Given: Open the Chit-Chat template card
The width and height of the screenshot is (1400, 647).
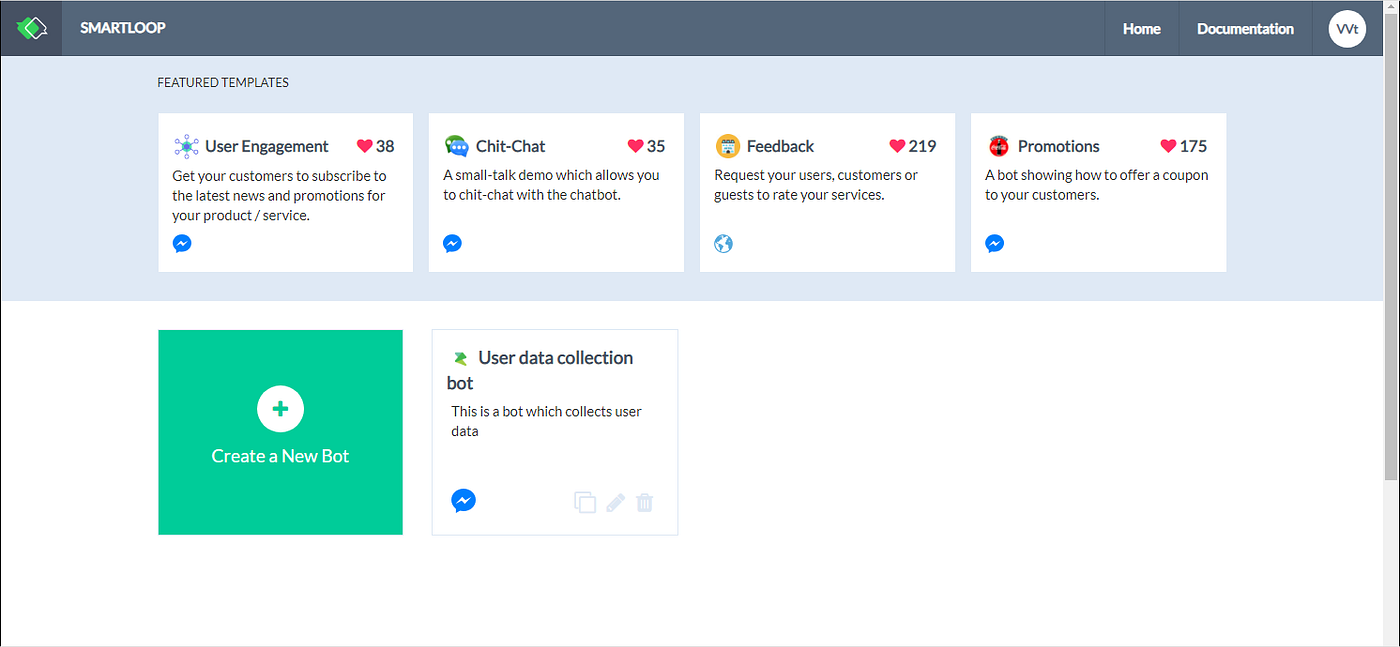Looking at the screenshot, I should tap(556, 192).
